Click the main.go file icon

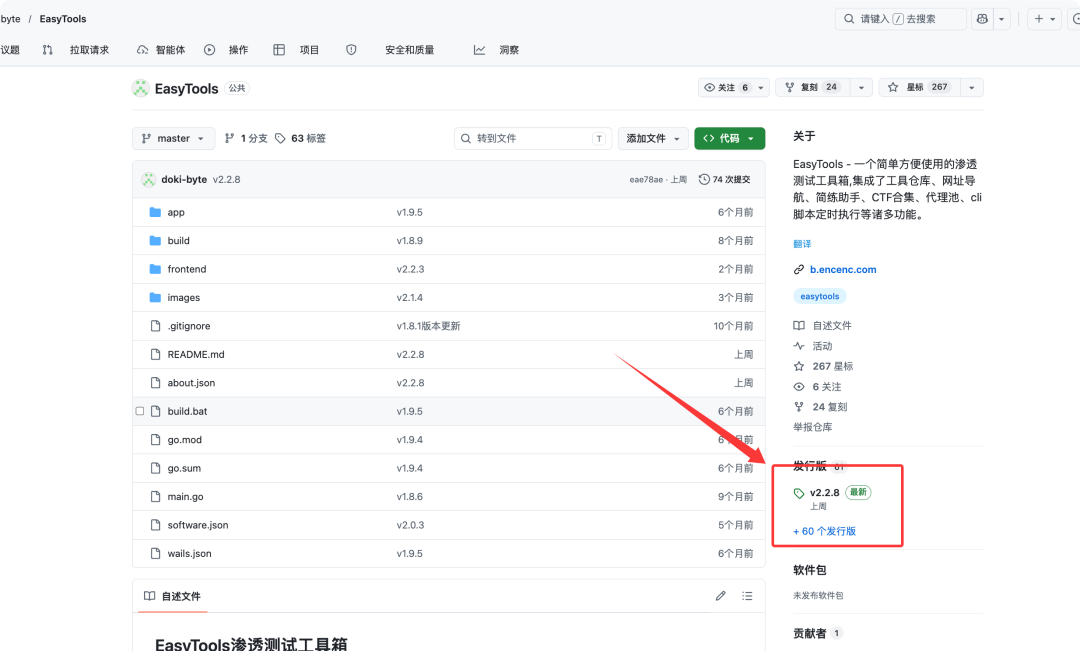(156, 496)
